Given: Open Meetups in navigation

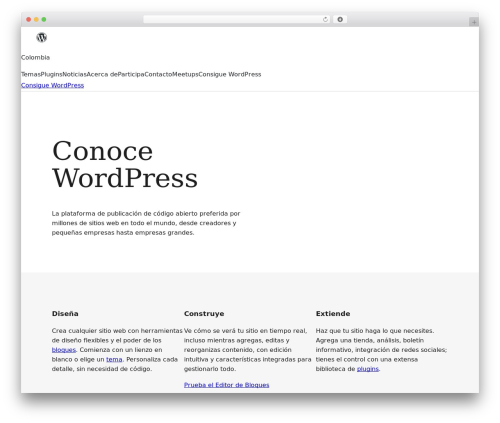Looking at the screenshot, I should pyautogui.click(x=185, y=74).
